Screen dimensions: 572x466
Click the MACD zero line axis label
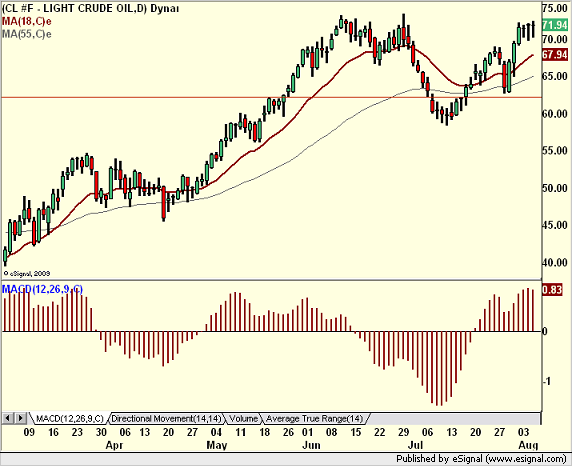coord(545,331)
